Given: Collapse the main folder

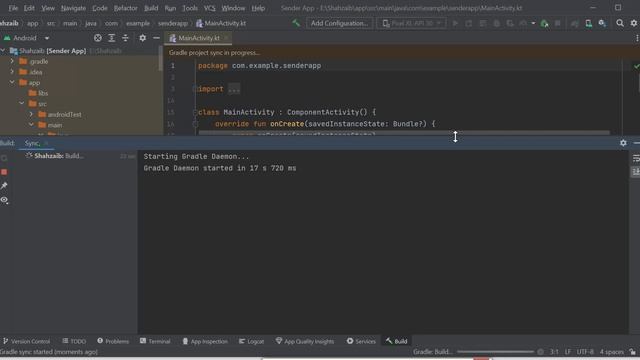Looking at the screenshot, I should pyautogui.click(x=31, y=125).
